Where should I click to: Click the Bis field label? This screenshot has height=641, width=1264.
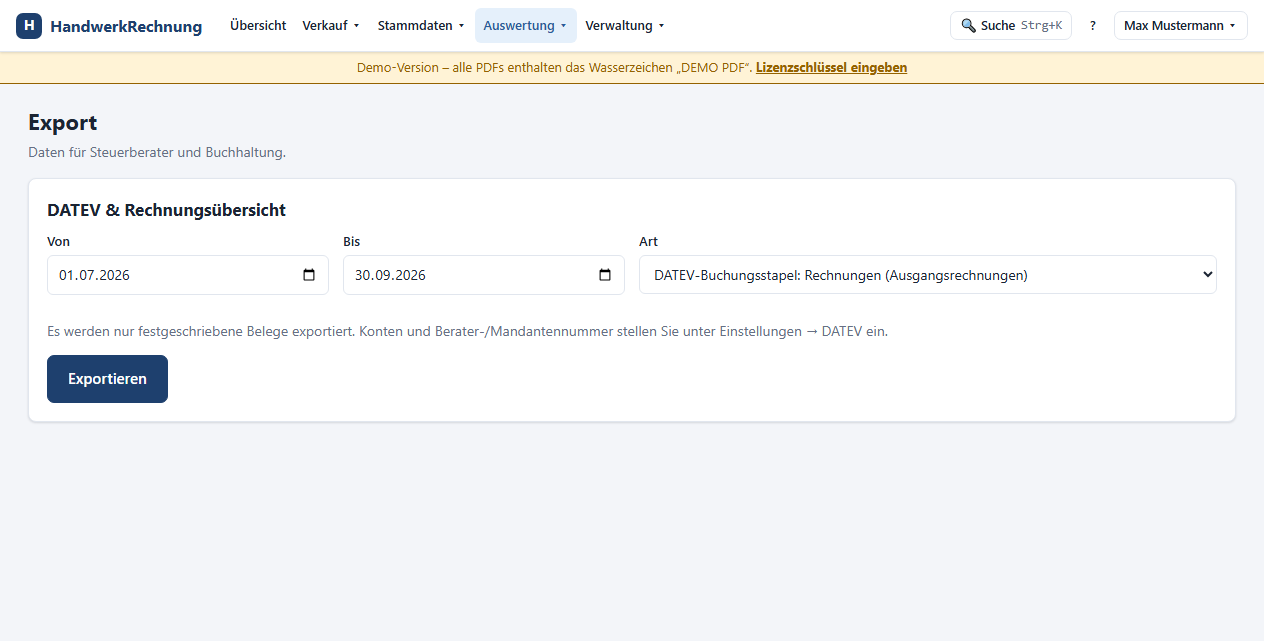point(351,242)
